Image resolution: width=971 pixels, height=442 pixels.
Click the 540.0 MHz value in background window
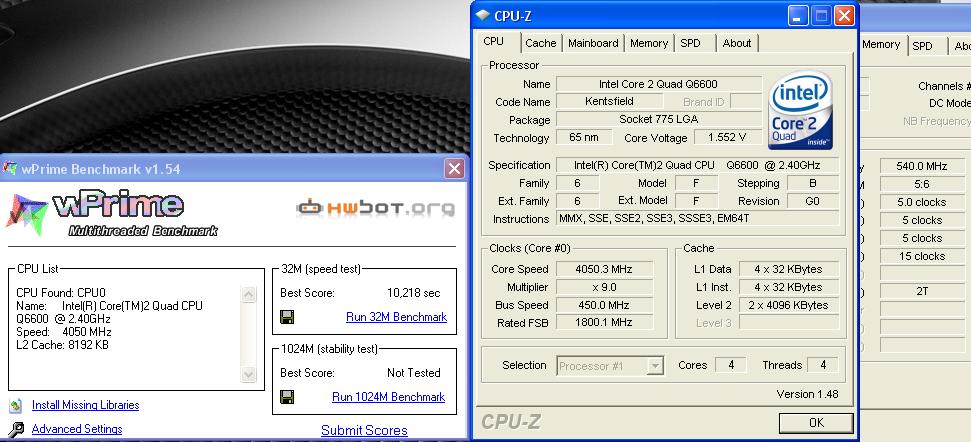point(922,166)
